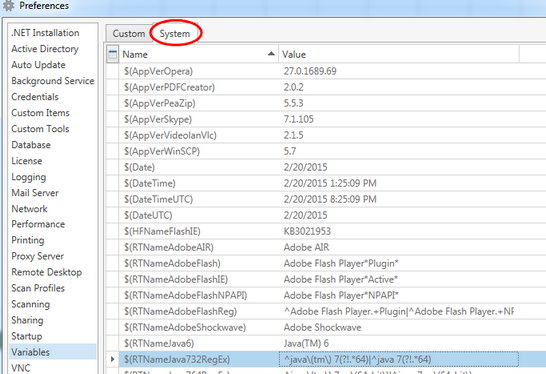
Task: Open Database preferences
Action: pyautogui.click(x=31, y=145)
